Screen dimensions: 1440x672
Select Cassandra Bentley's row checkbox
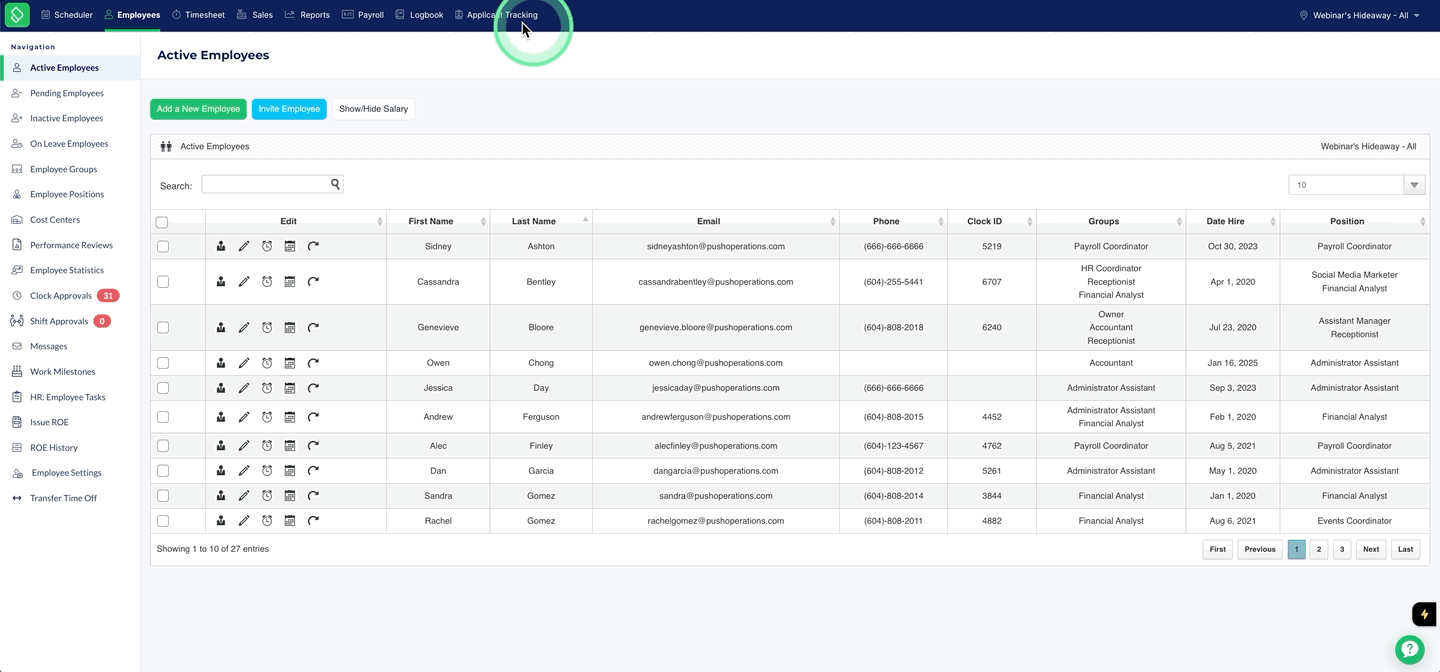click(x=163, y=282)
